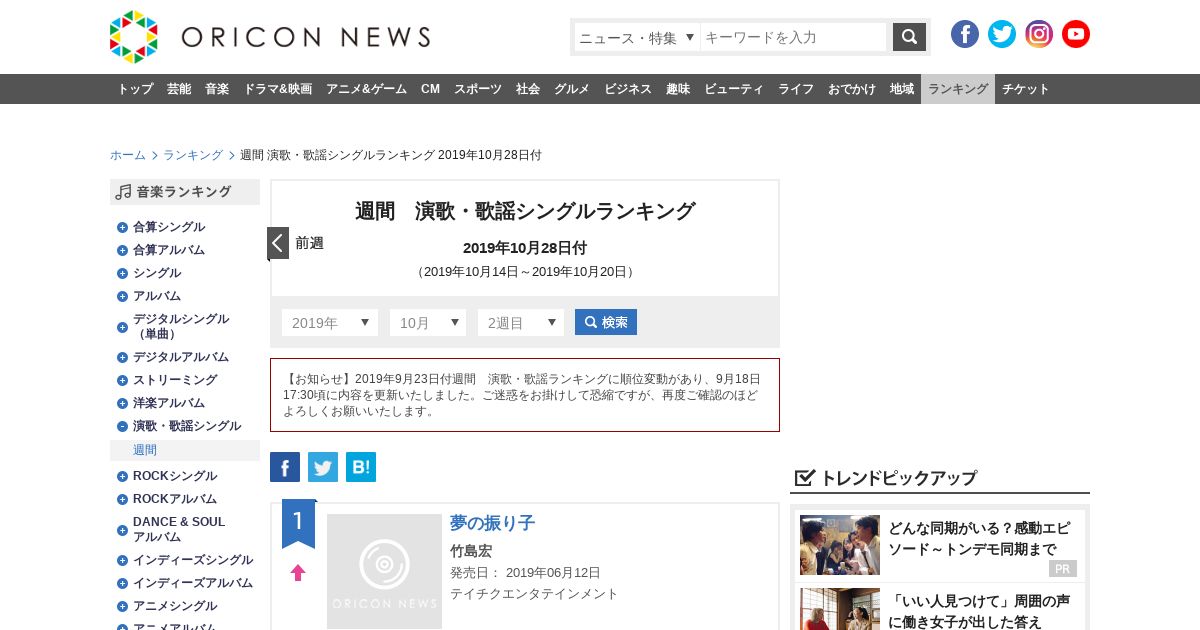
Task: Click the plus icon beside sidebar シングル
Action: [x=122, y=273]
